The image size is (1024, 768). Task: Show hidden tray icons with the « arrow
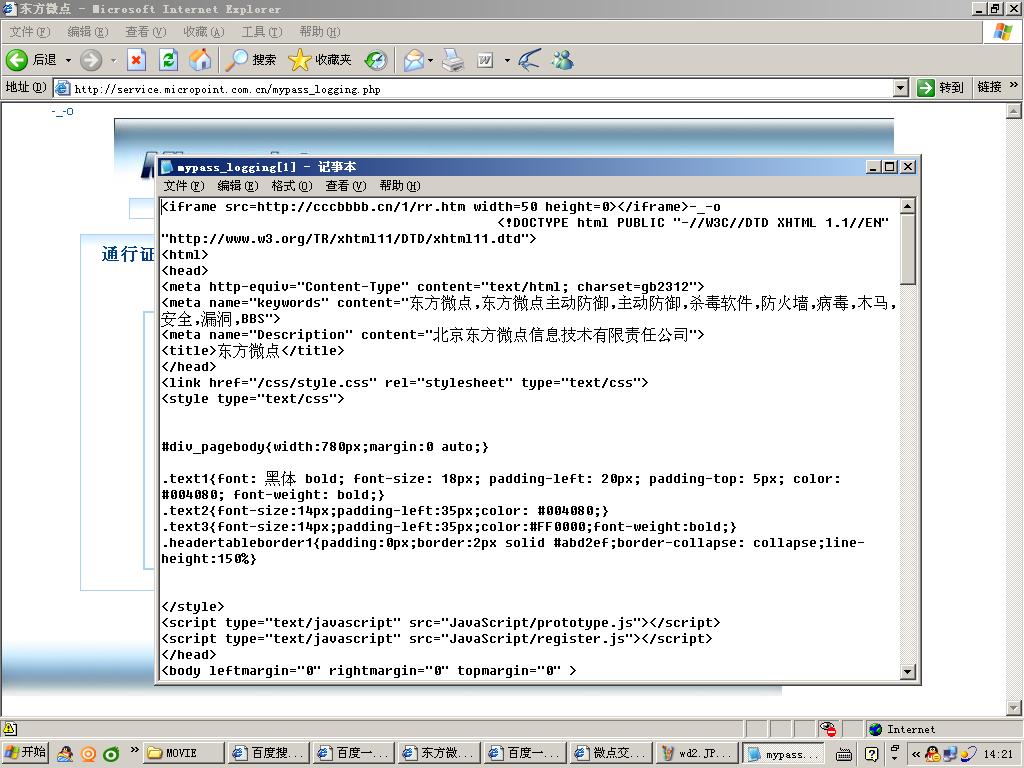pos(916,754)
